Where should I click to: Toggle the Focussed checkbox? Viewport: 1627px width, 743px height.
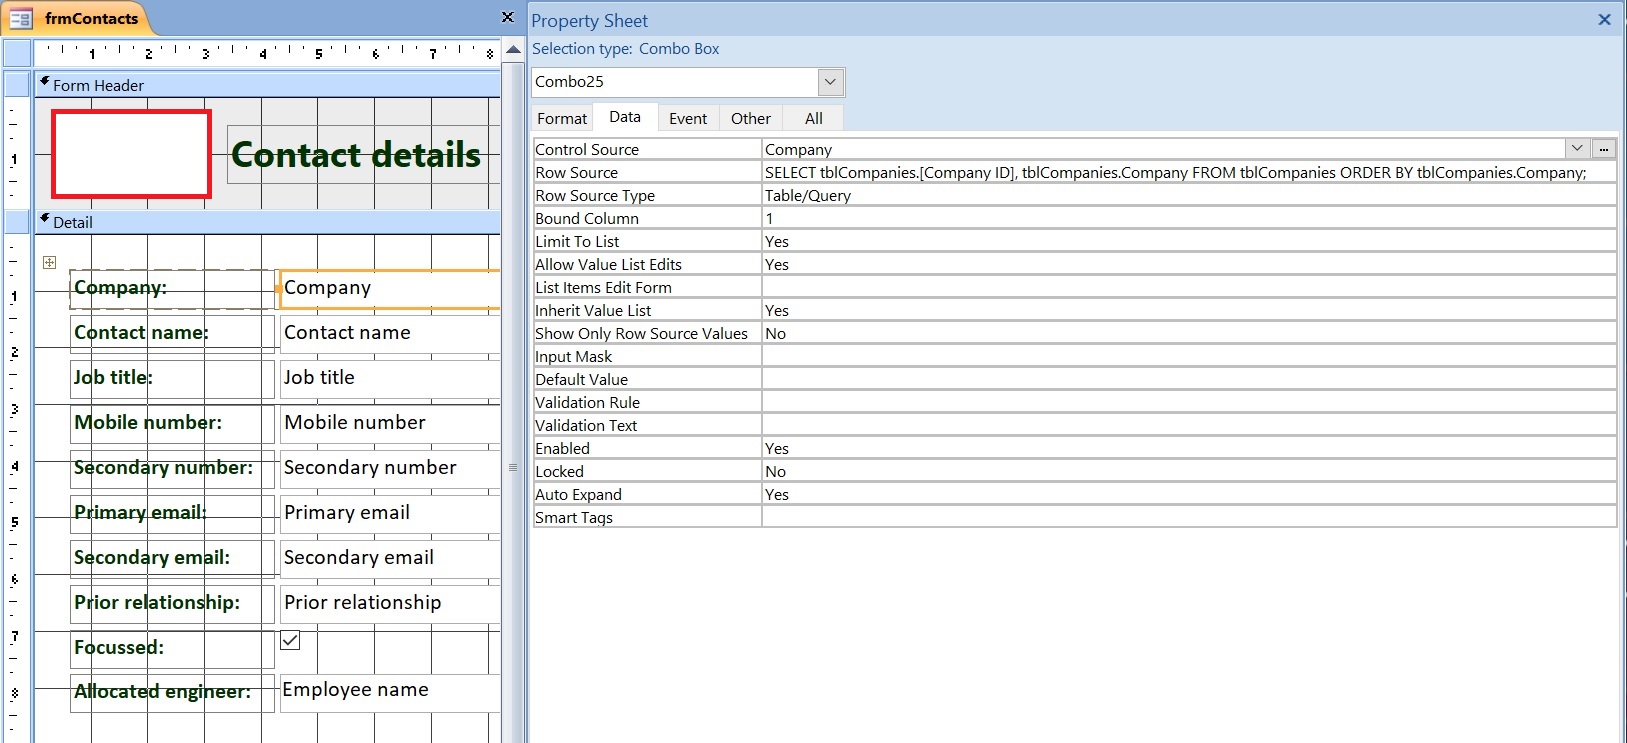click(x=290, y=640)
